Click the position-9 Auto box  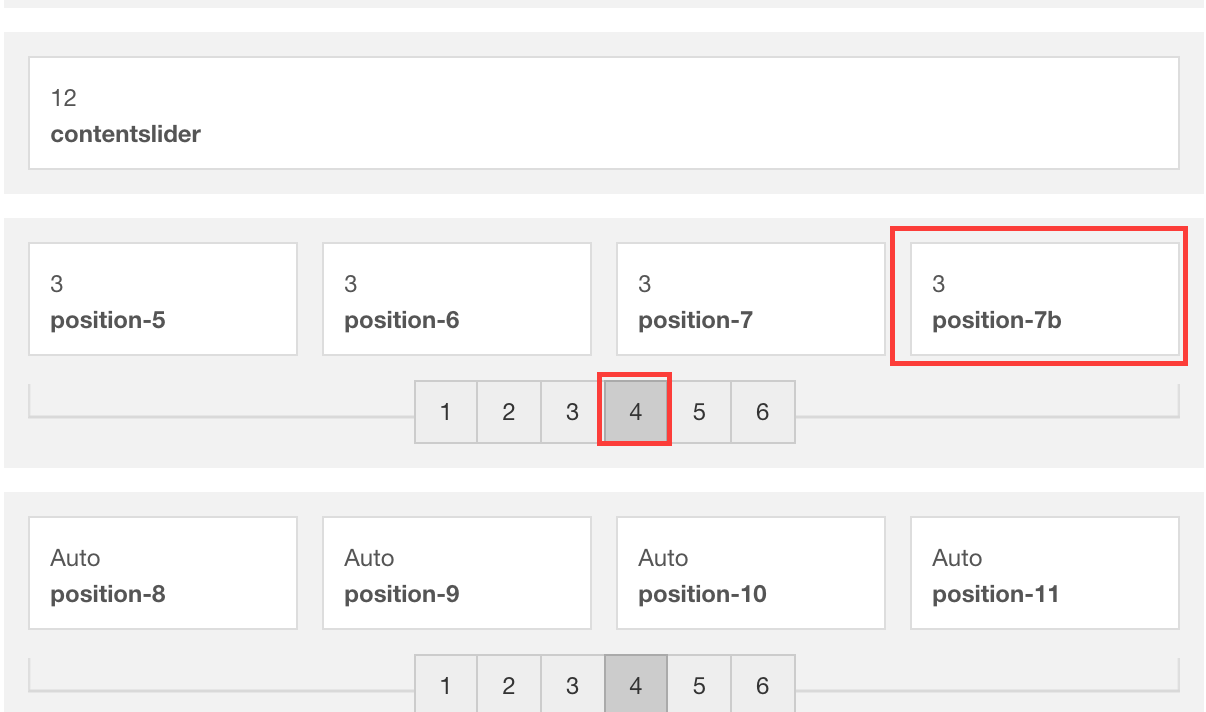tap(457, 573)
